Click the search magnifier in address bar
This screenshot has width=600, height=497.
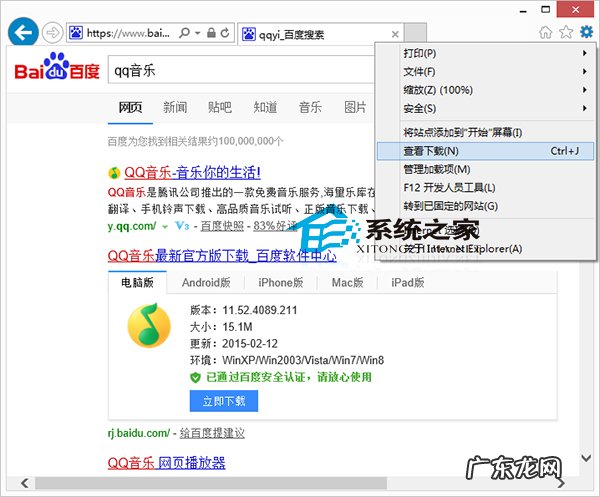pyautogui.click(x=184, y=33)
